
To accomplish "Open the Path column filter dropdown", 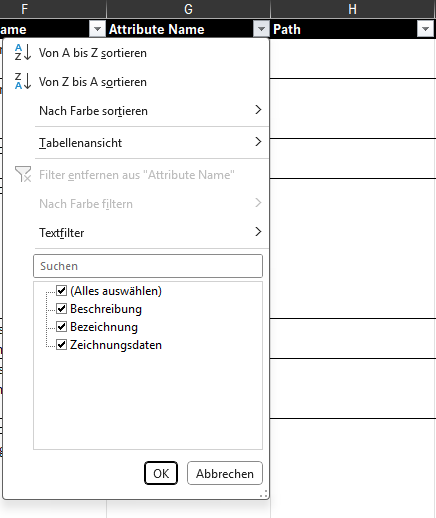I will 425,29.
